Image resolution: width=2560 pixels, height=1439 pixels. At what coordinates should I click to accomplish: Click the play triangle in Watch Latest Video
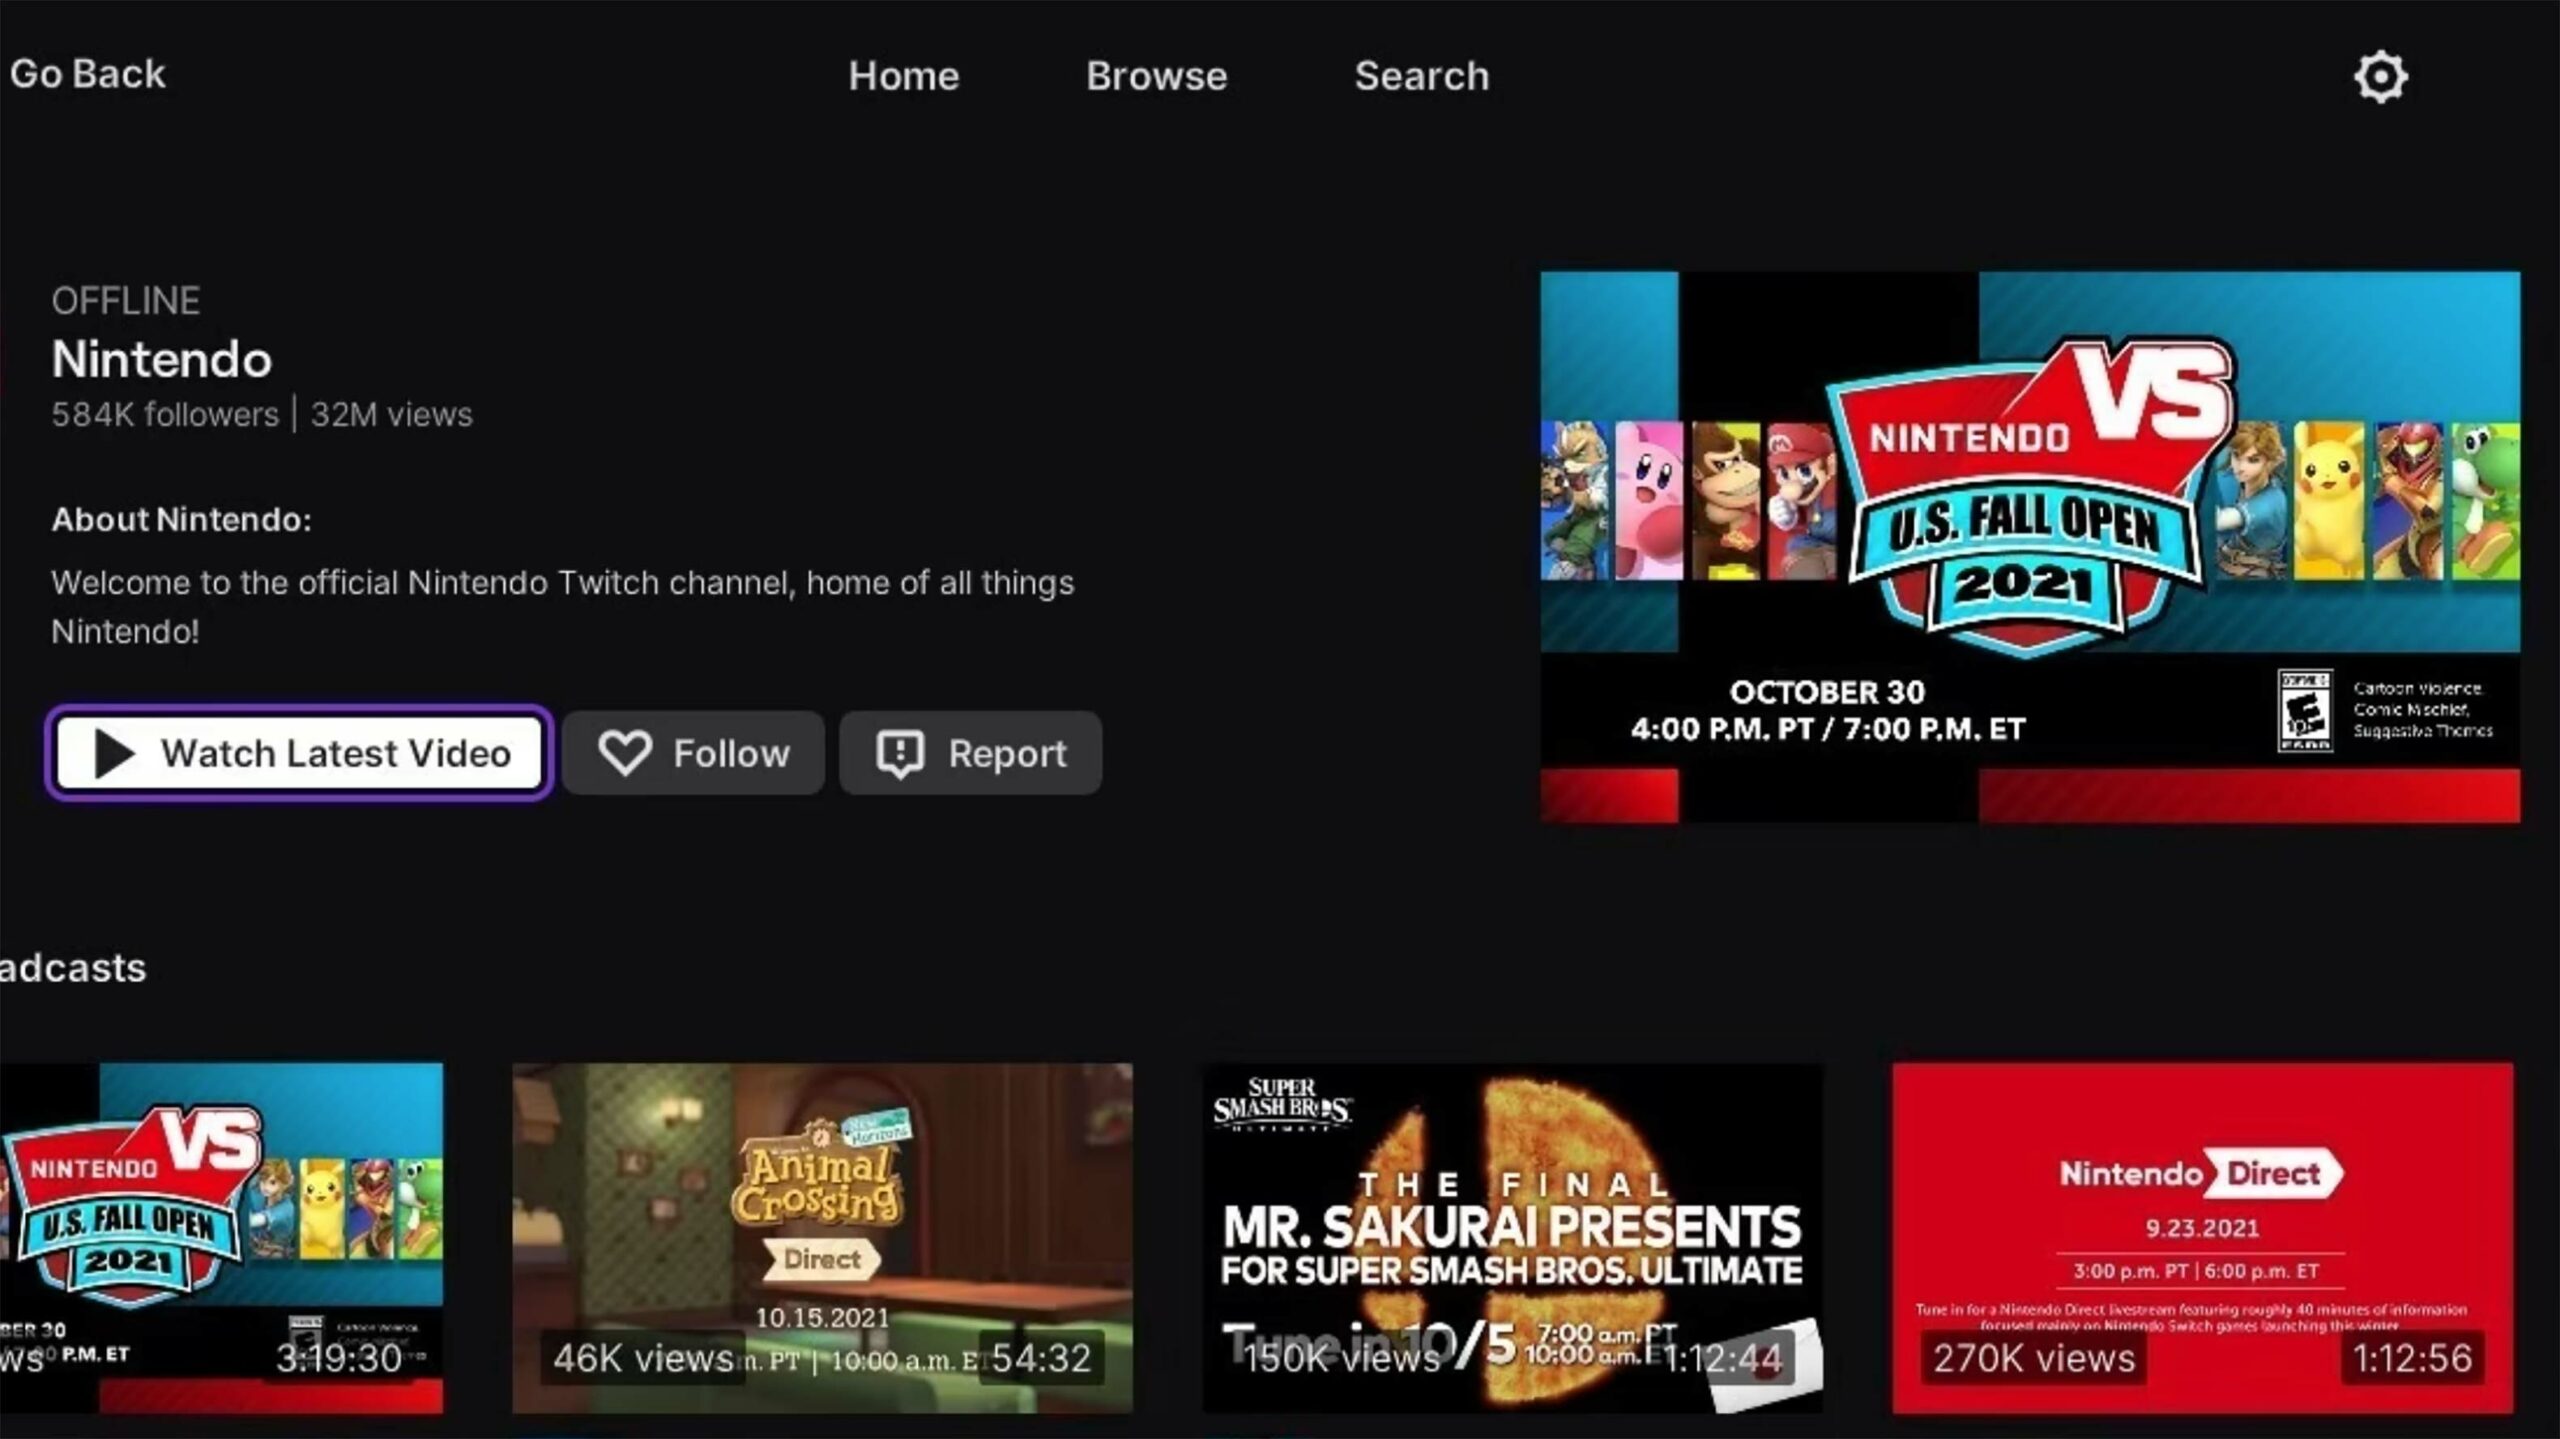tap(114, 753)
